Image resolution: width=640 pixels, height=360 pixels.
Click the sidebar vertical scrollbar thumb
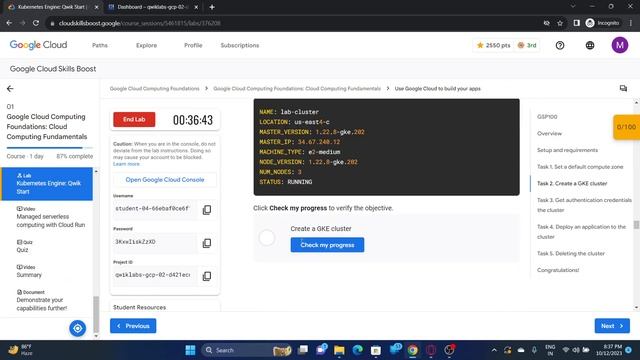click(96, 314)
